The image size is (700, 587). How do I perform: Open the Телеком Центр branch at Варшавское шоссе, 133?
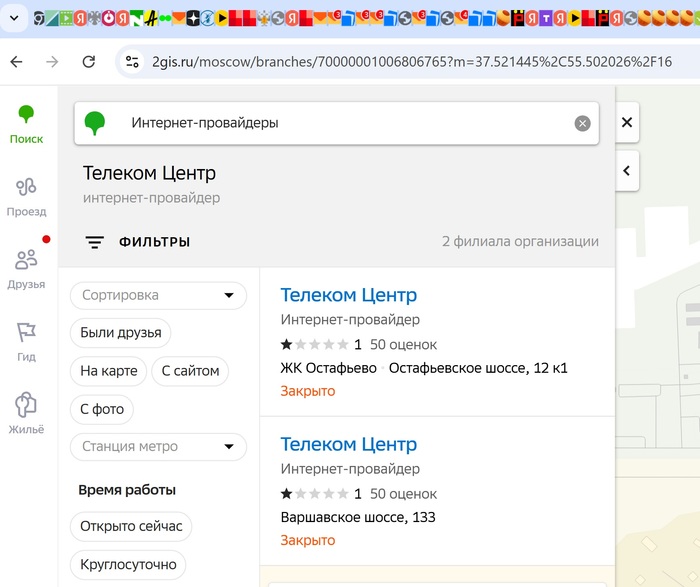pyautogui.click(x=348, y=444)
